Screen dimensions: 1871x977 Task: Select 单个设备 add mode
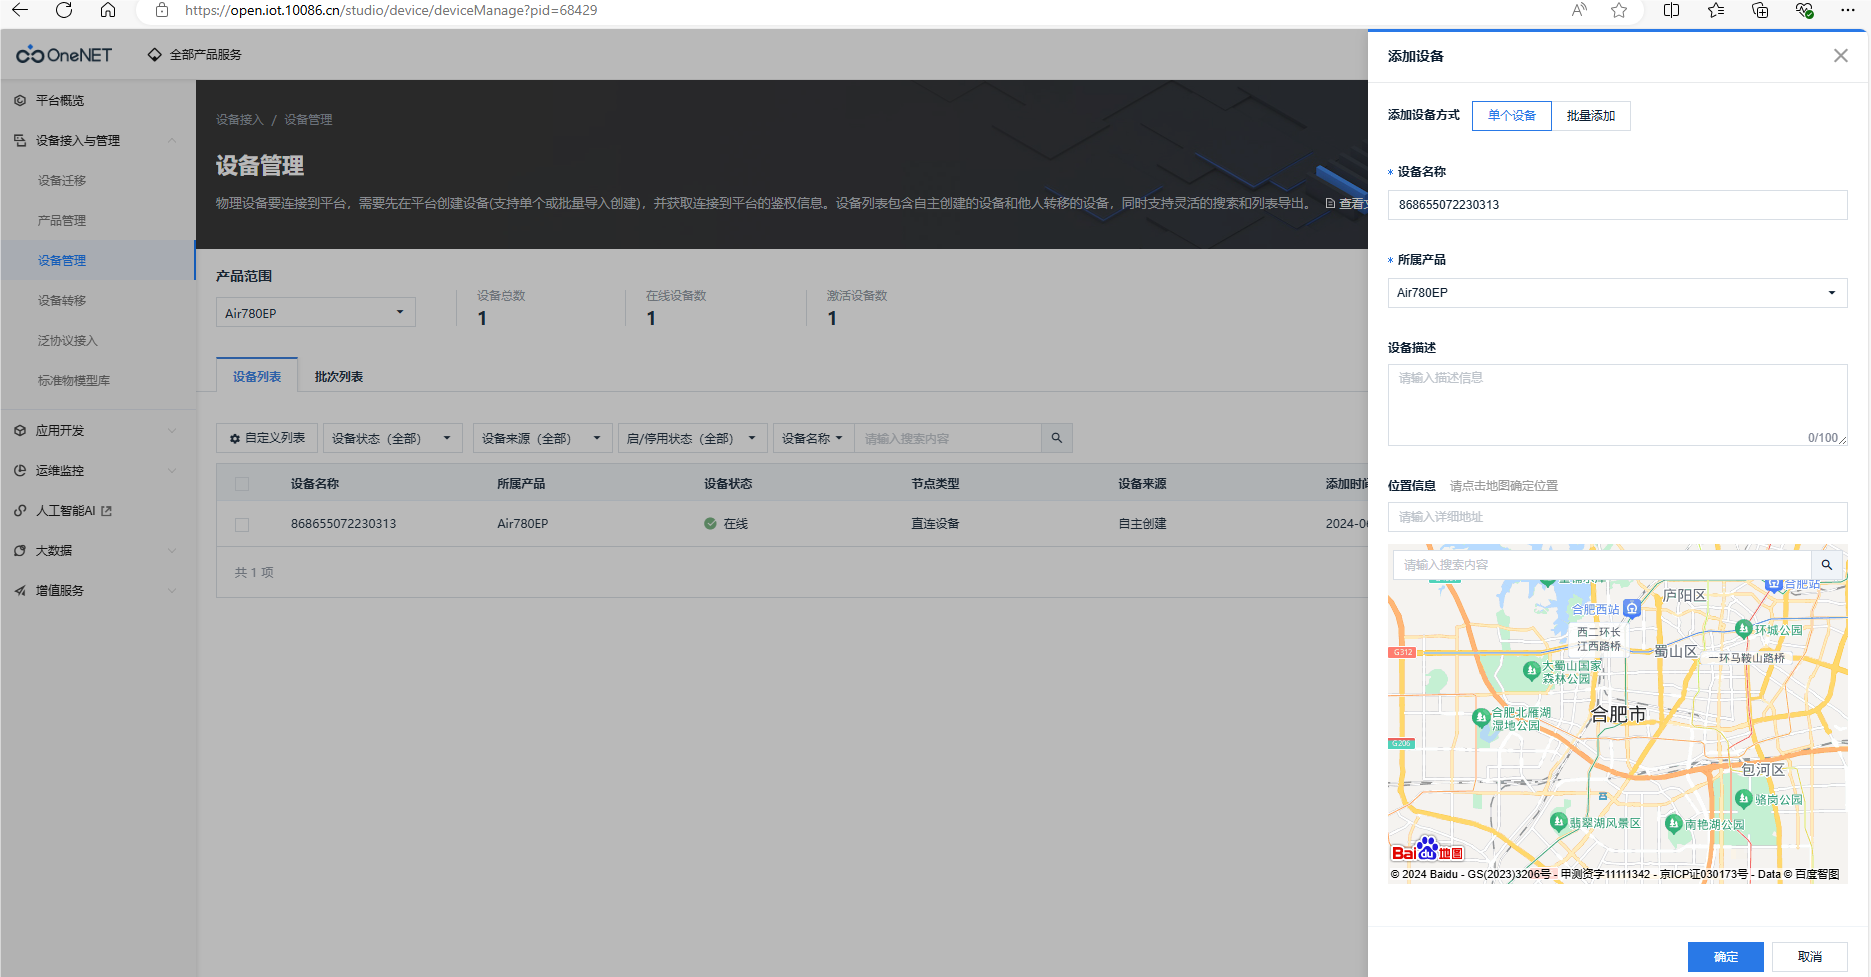point(1512,116)
